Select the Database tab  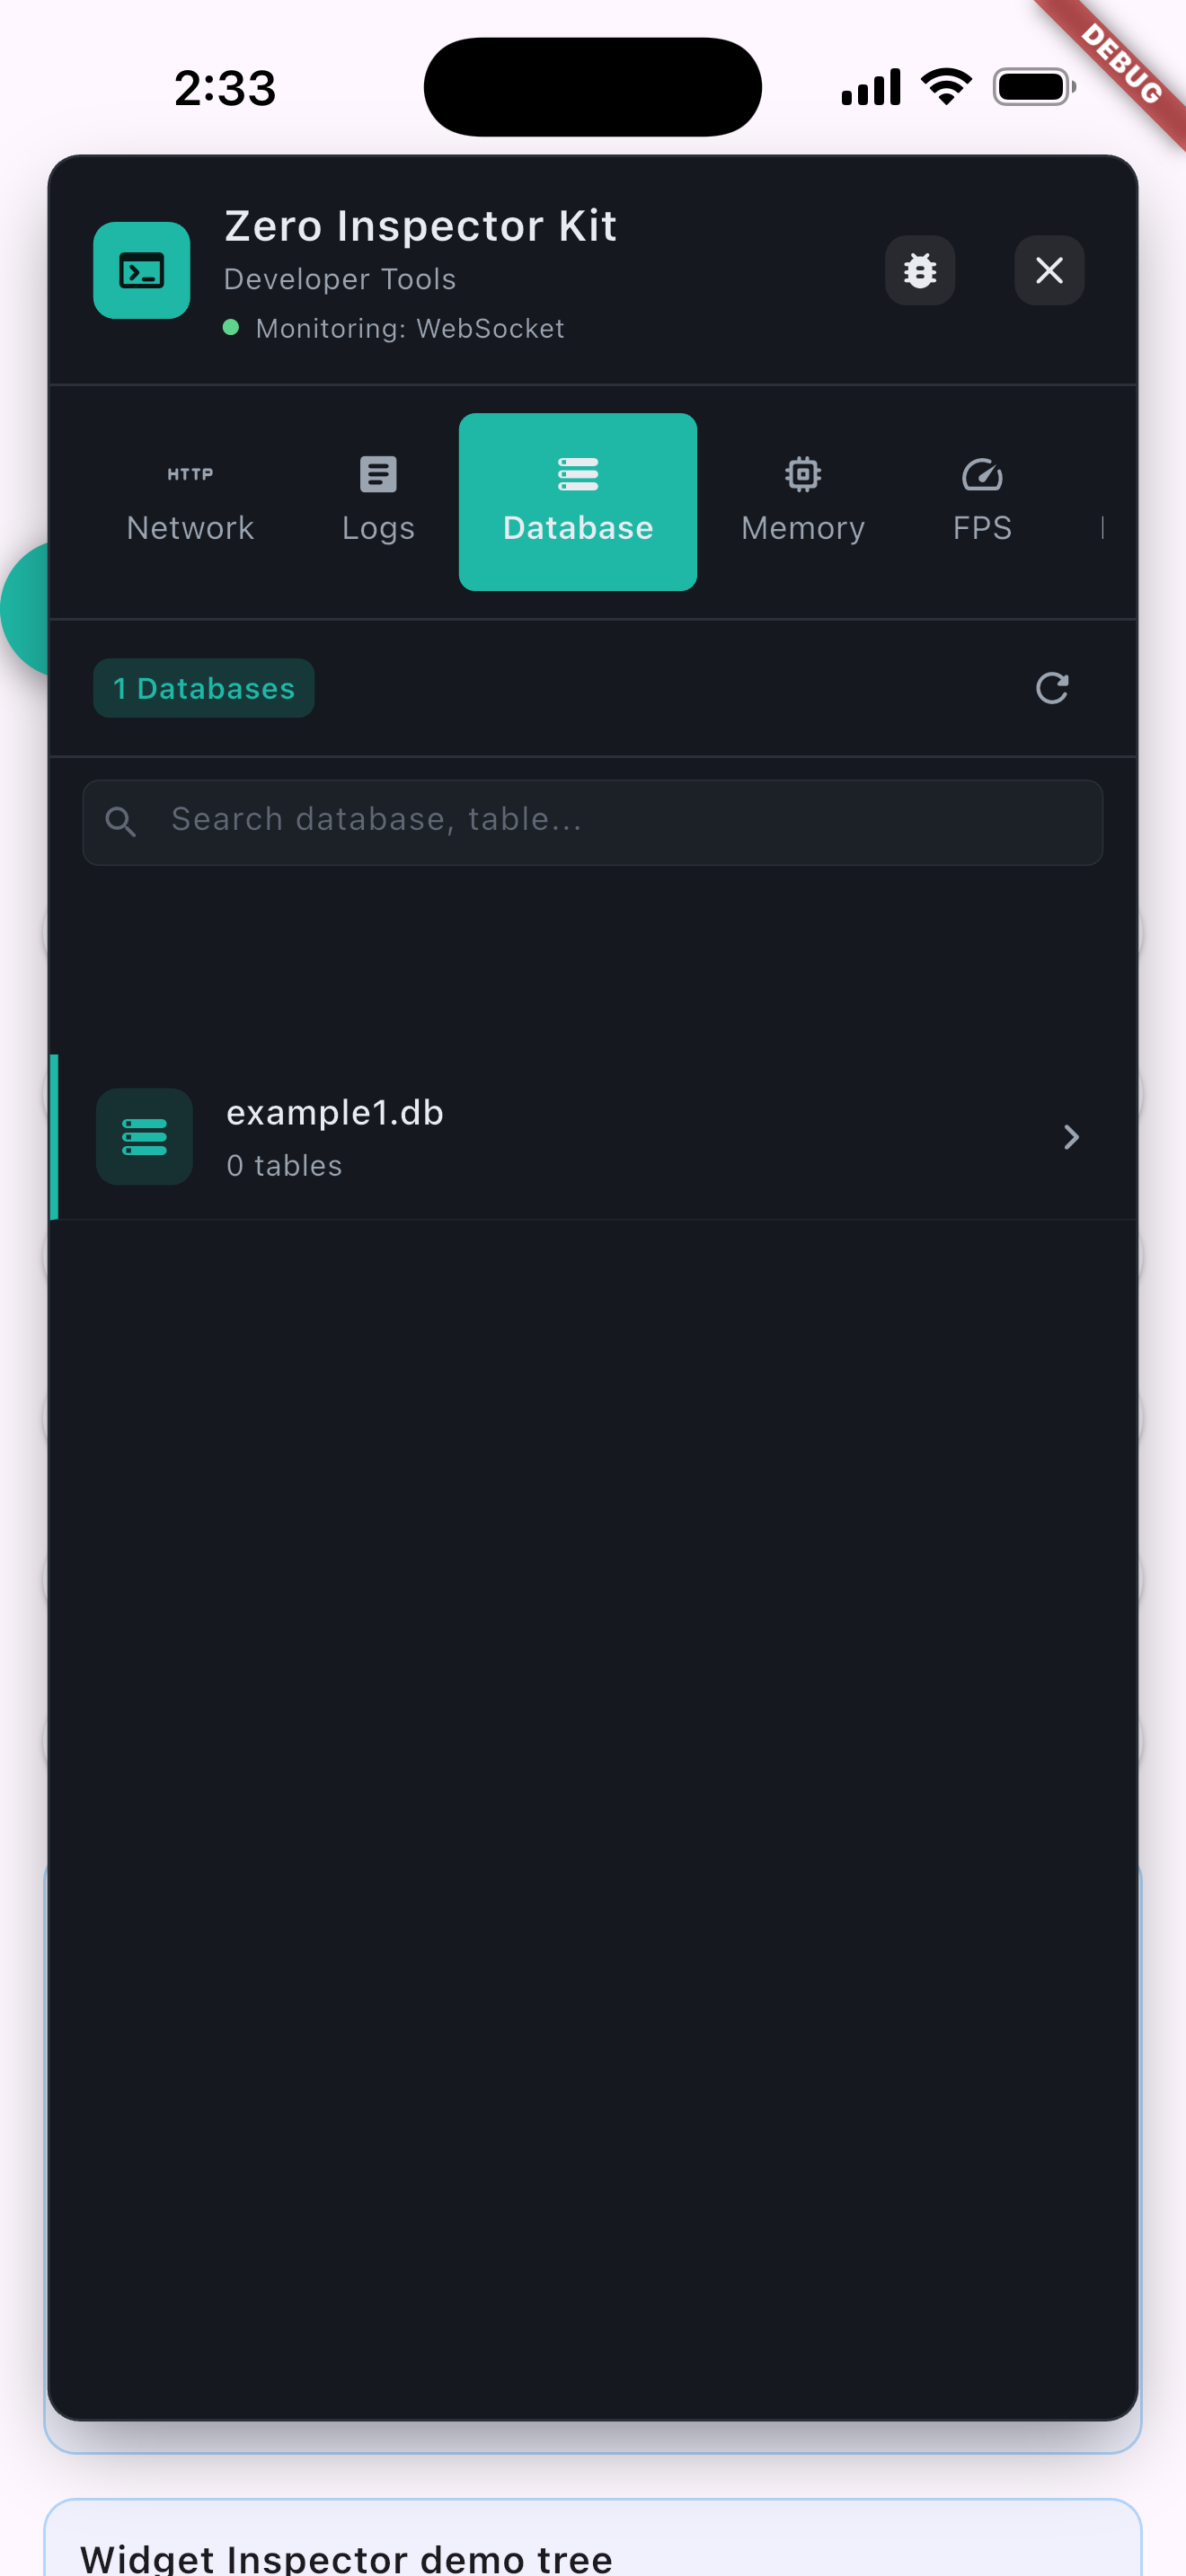[578, 502]
